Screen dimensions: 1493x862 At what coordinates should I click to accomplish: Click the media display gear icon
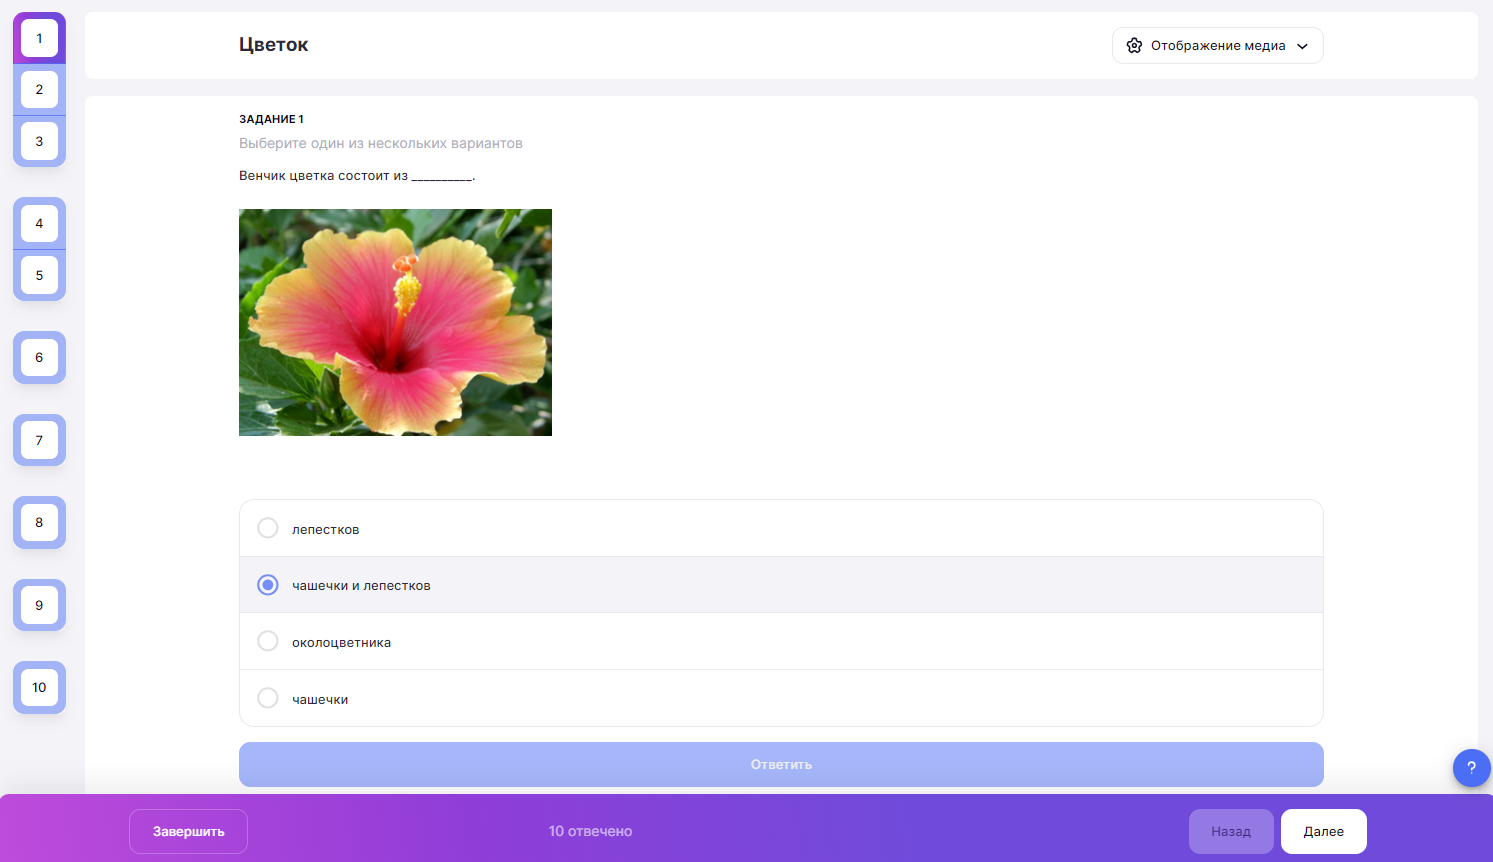click(x=1134, y=46)
